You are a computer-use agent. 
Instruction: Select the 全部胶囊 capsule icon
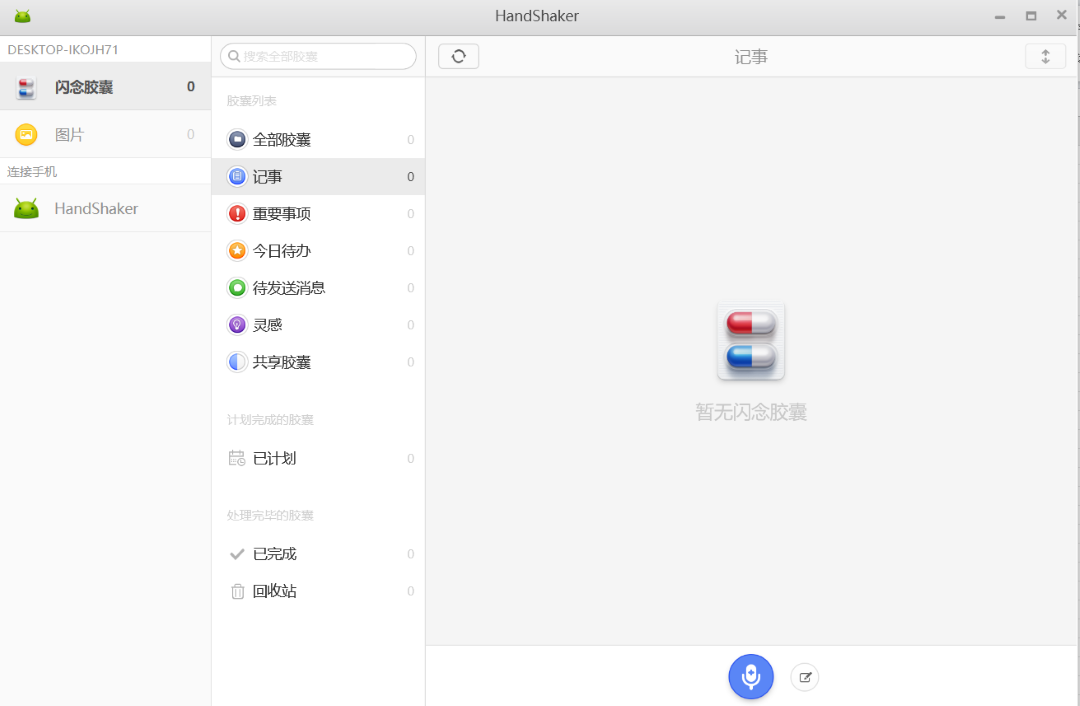[x=237, y=139]
